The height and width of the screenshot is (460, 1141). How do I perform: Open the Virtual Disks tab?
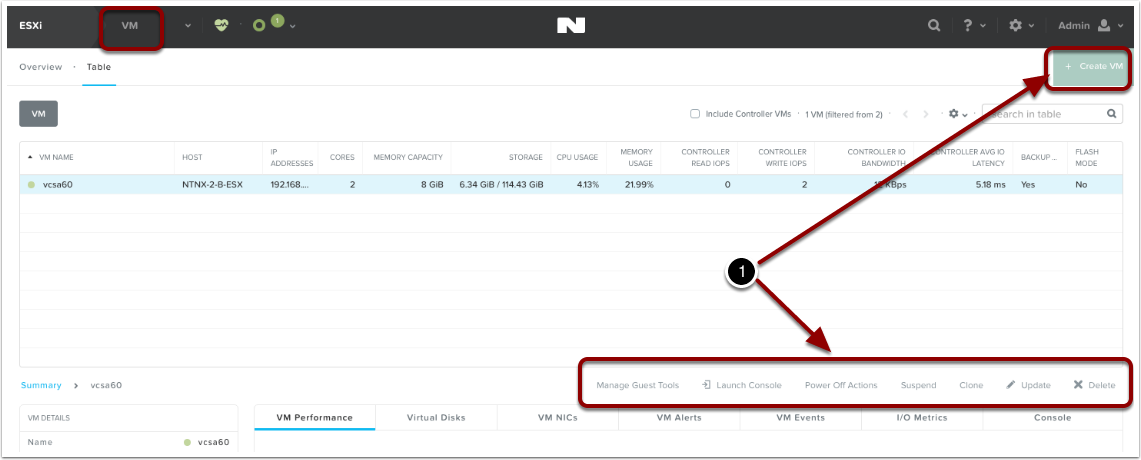coord(436,417)
